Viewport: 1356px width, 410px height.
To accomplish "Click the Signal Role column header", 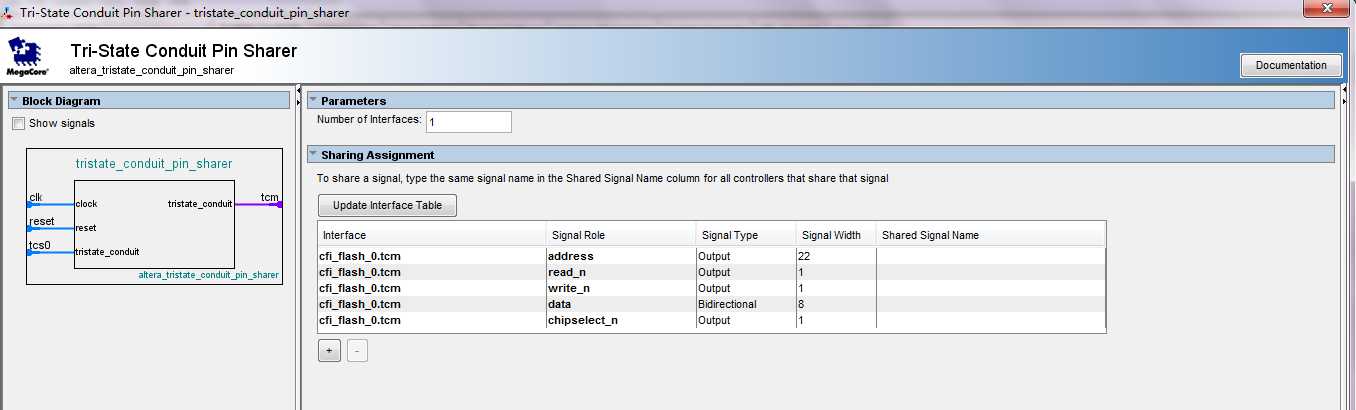I will click(621, 235).
